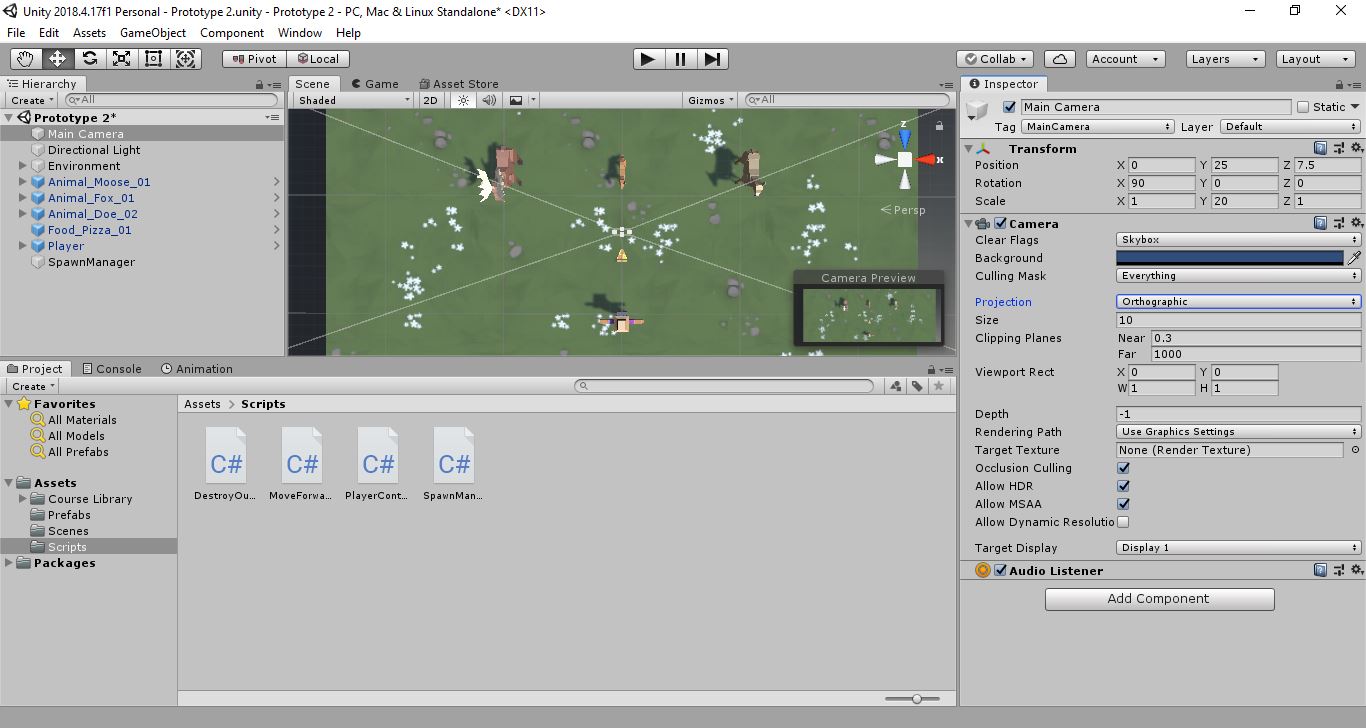Enable Allow Dynamic Resolution checkbox
This screenshot has width=1366, height=728.
pyautogui.click(x=1123, y=522)
